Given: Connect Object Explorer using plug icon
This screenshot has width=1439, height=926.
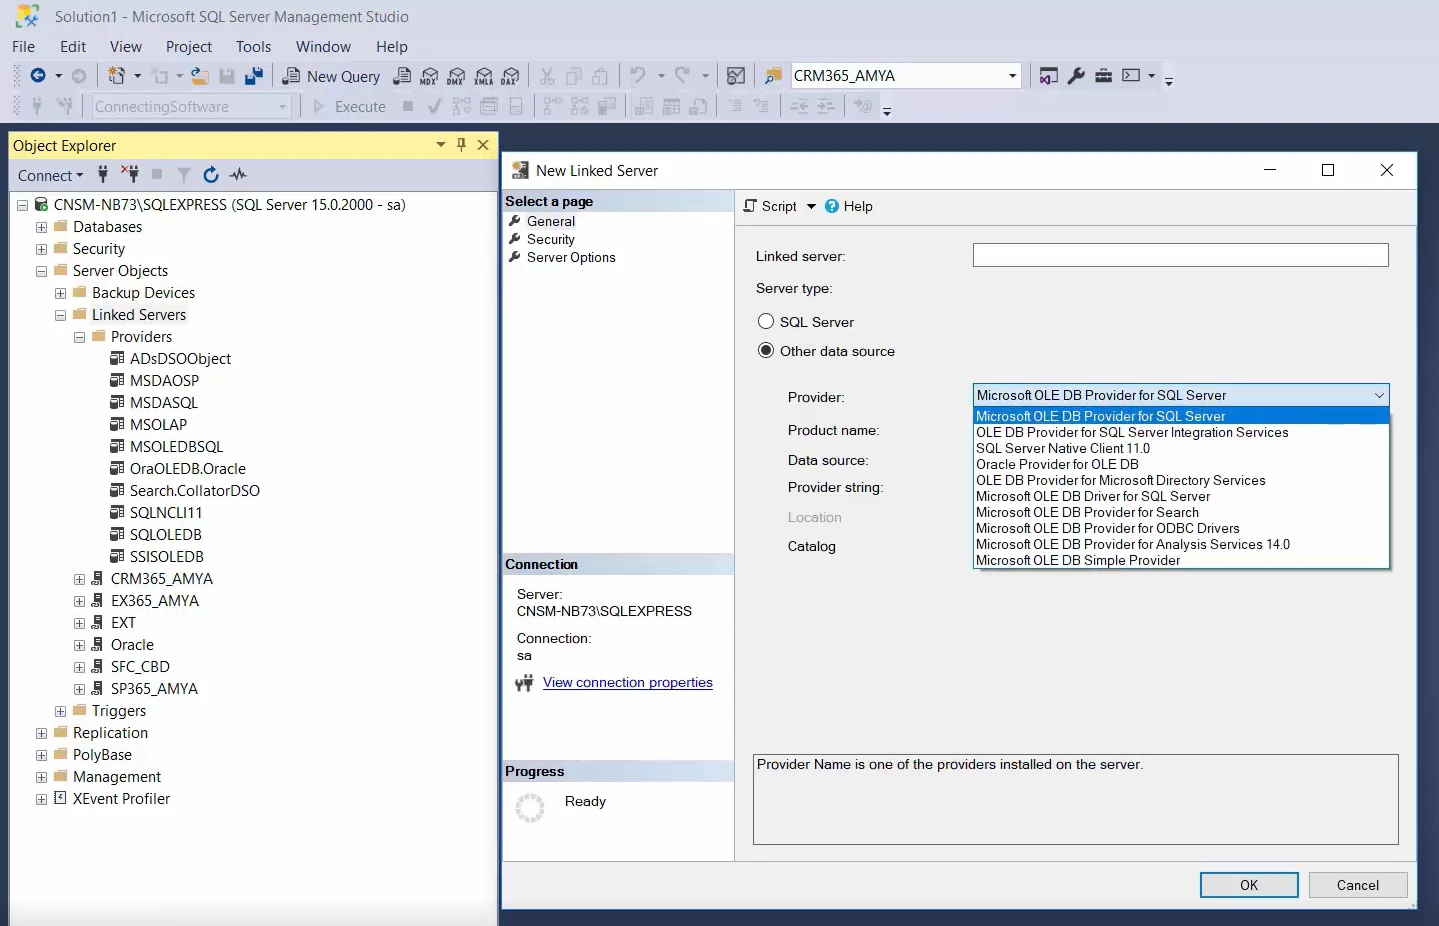Looking at the screenshot, I should tap(103, 175).
